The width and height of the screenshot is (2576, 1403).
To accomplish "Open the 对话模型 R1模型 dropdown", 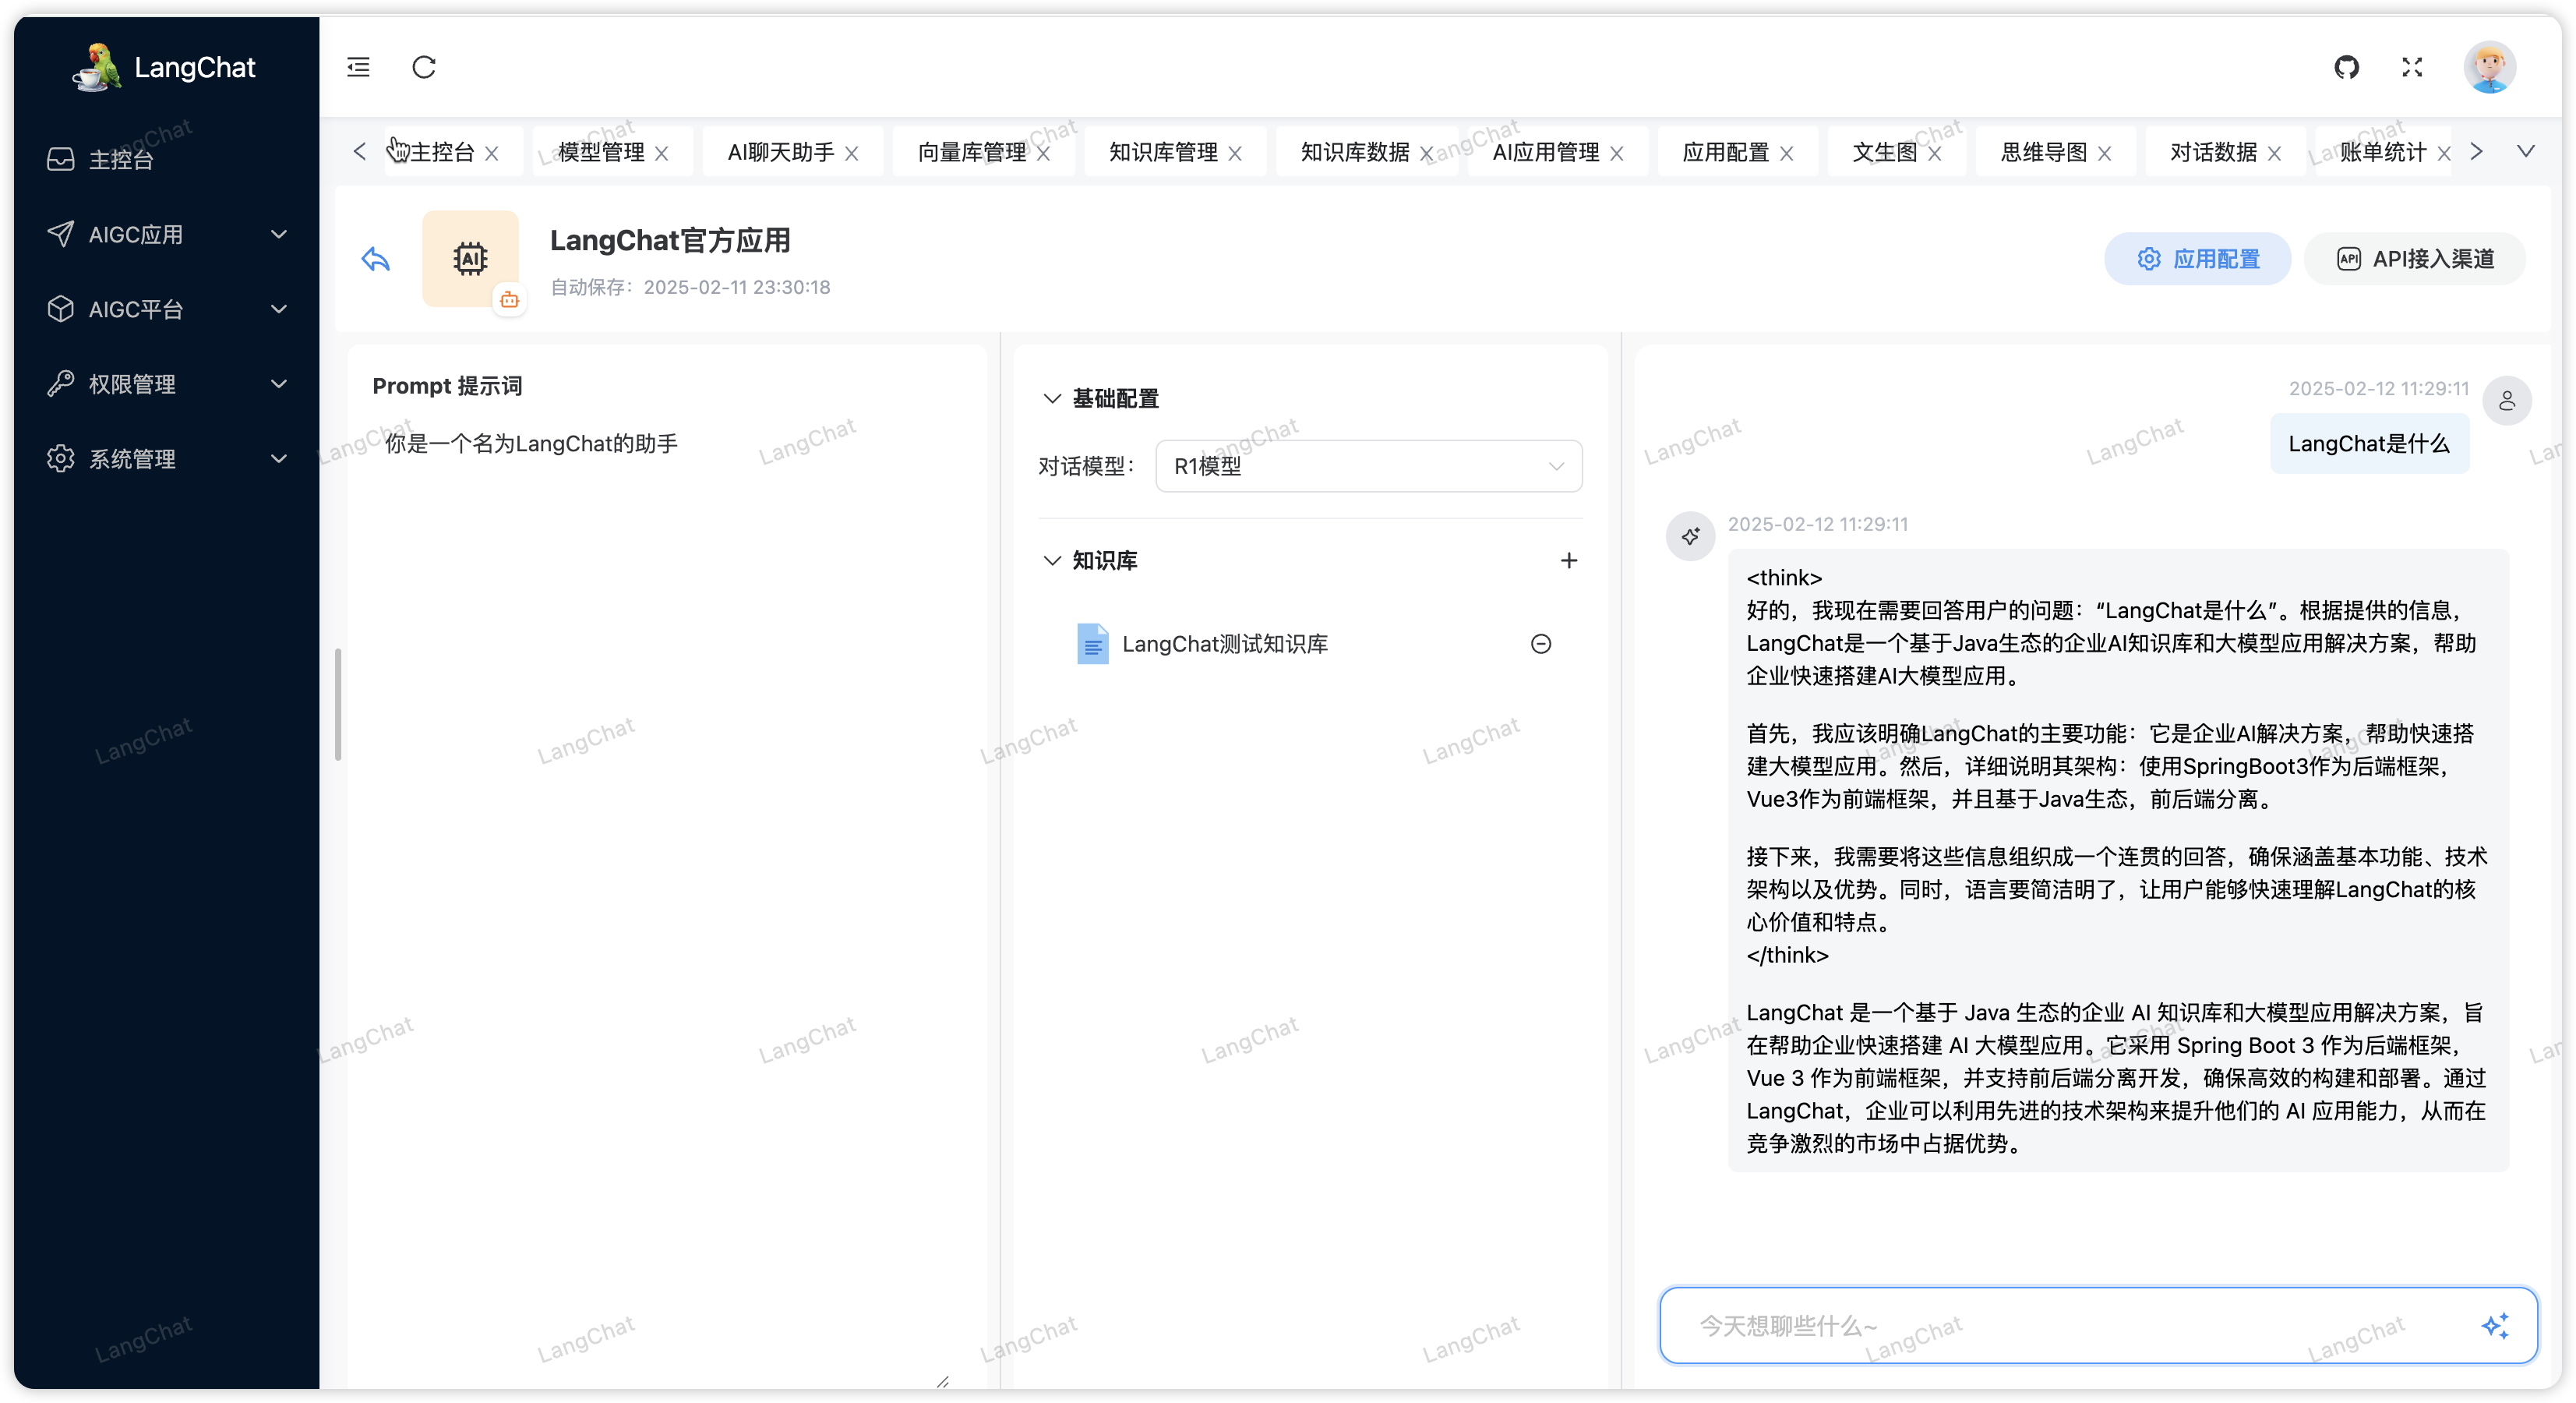I will click(1368, 466).
